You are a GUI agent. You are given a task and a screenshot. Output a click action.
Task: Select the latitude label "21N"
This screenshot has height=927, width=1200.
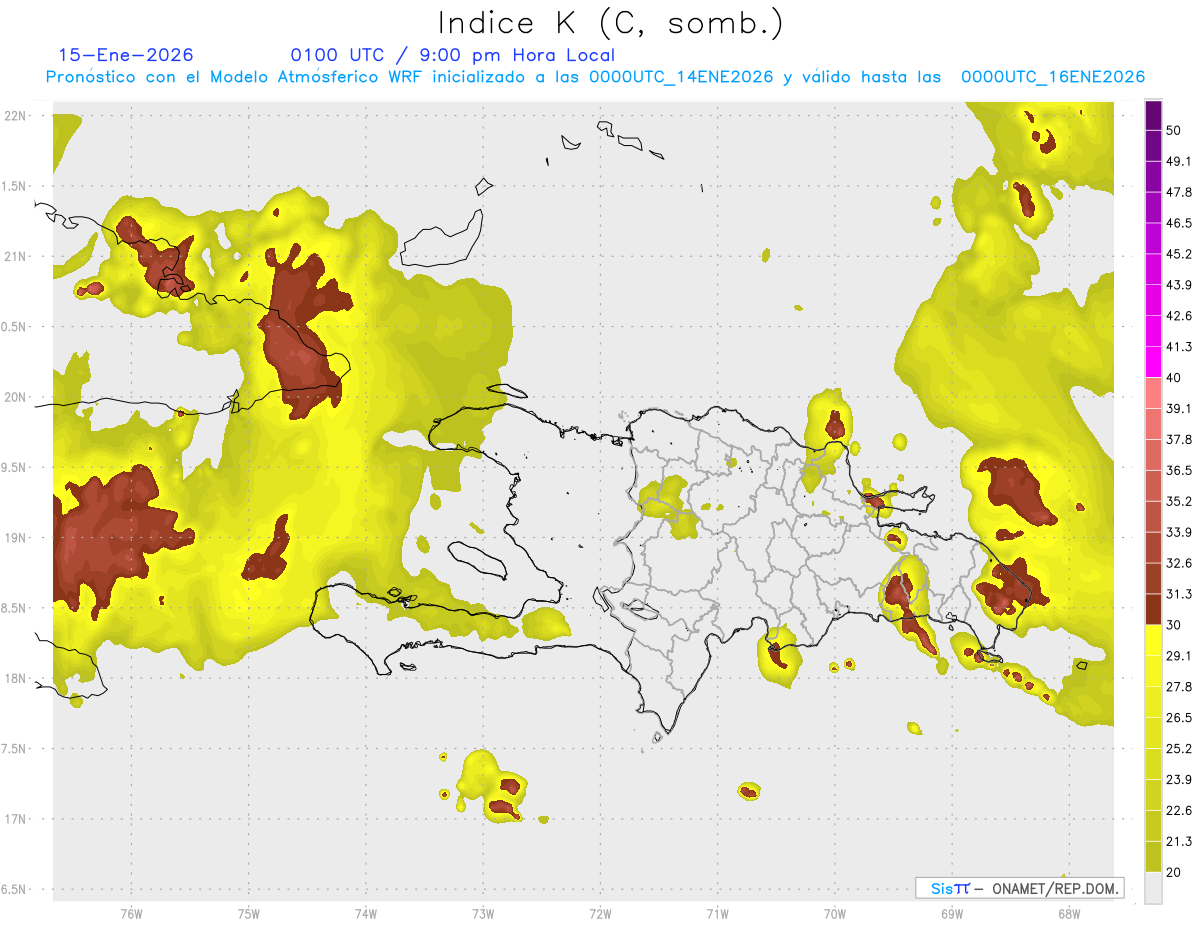[x=14, y=256]
